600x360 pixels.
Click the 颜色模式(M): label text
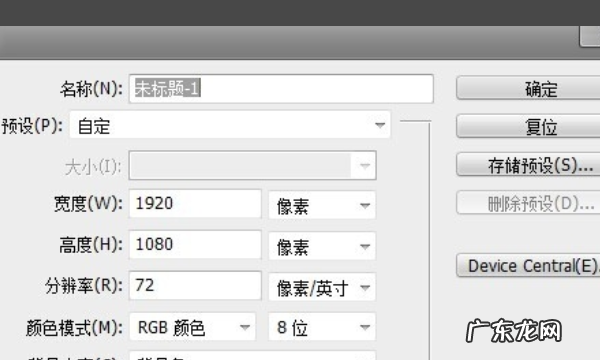tap(74, 328)
